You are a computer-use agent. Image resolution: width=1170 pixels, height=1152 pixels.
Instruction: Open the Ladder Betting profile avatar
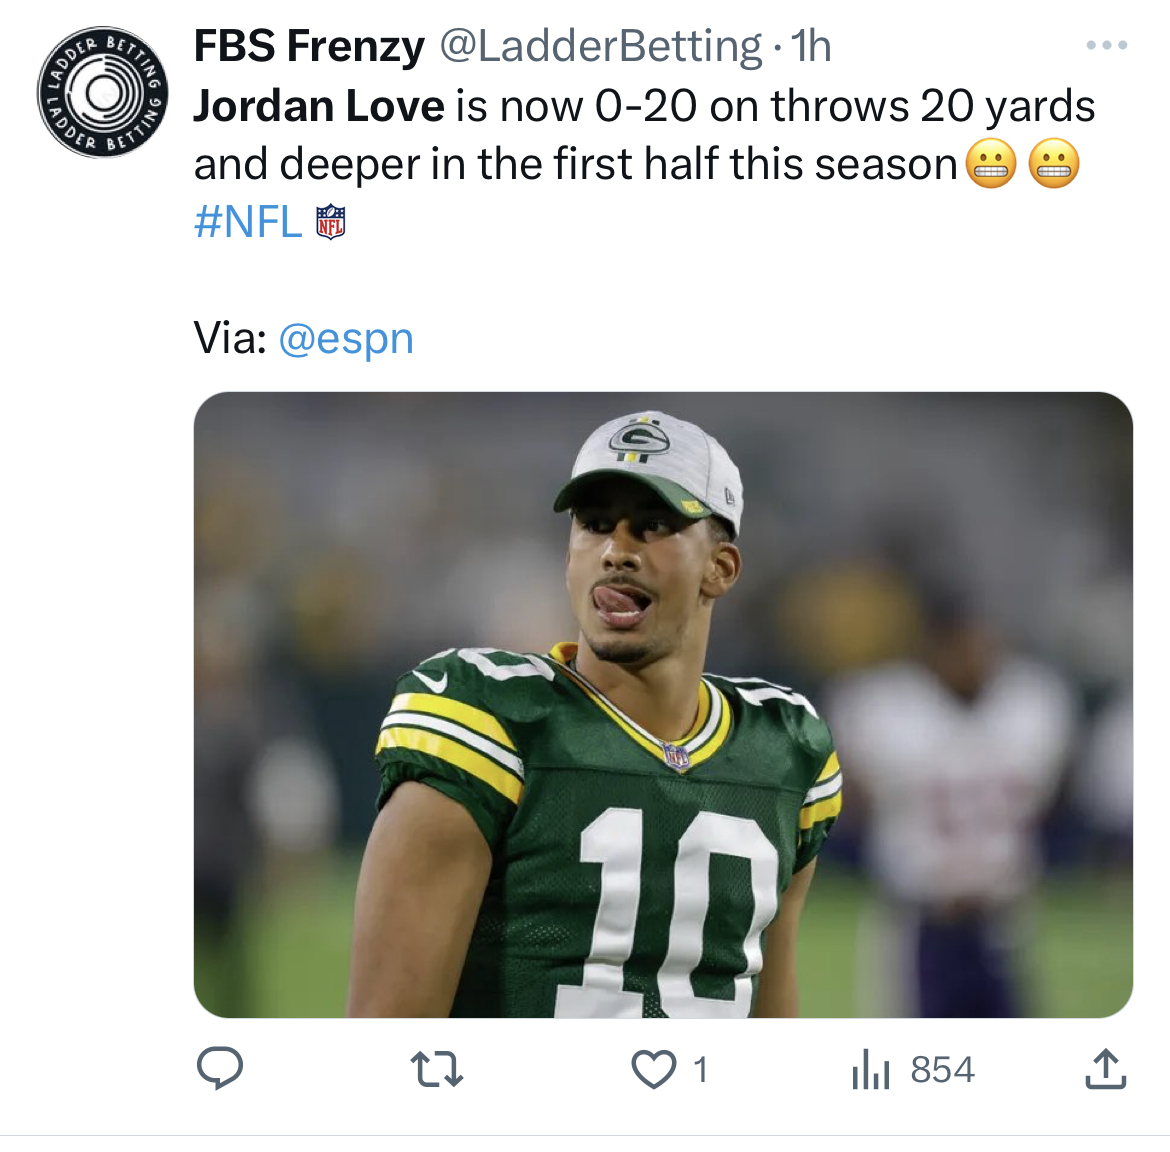(103, 93)
